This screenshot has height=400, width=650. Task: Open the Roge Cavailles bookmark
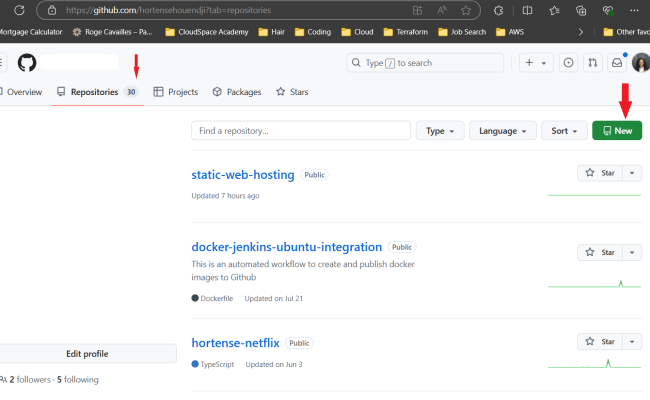click(112, 32)
